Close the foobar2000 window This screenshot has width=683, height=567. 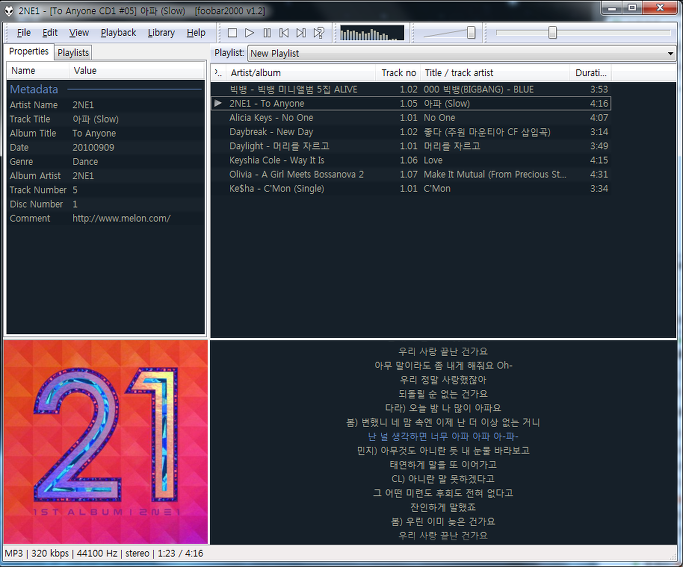660,8
